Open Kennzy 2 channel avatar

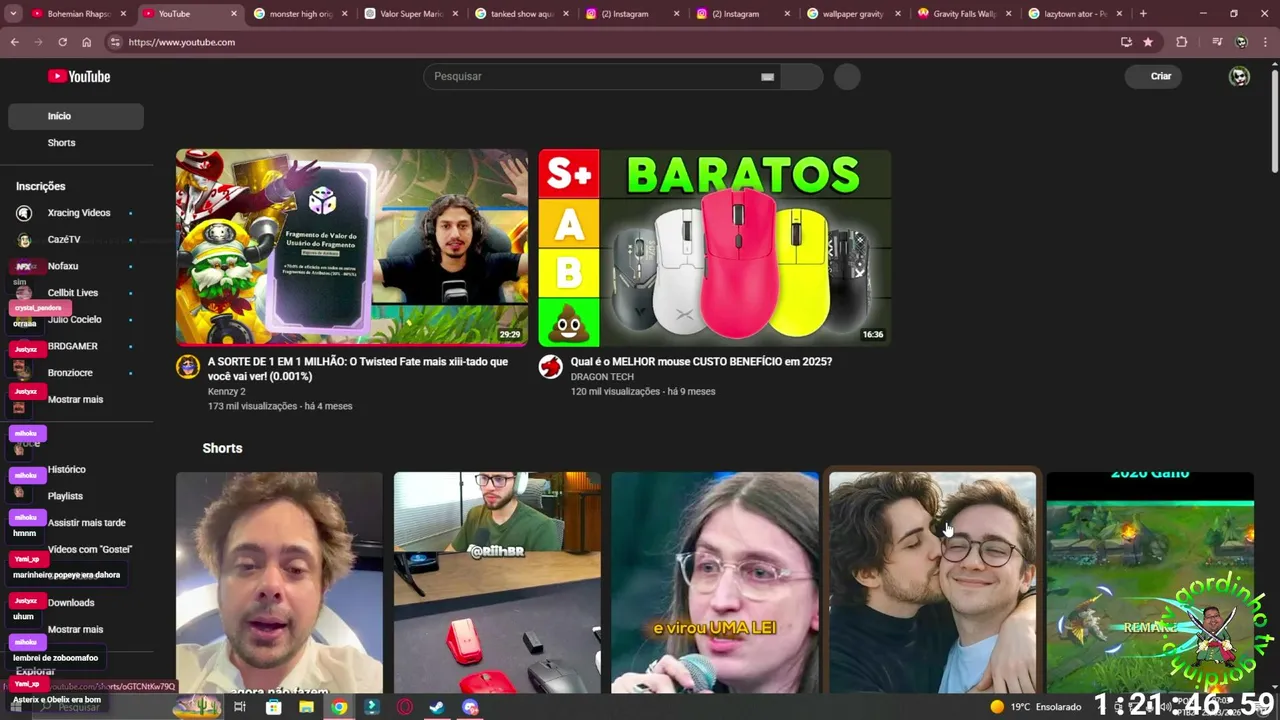point(188,366)
